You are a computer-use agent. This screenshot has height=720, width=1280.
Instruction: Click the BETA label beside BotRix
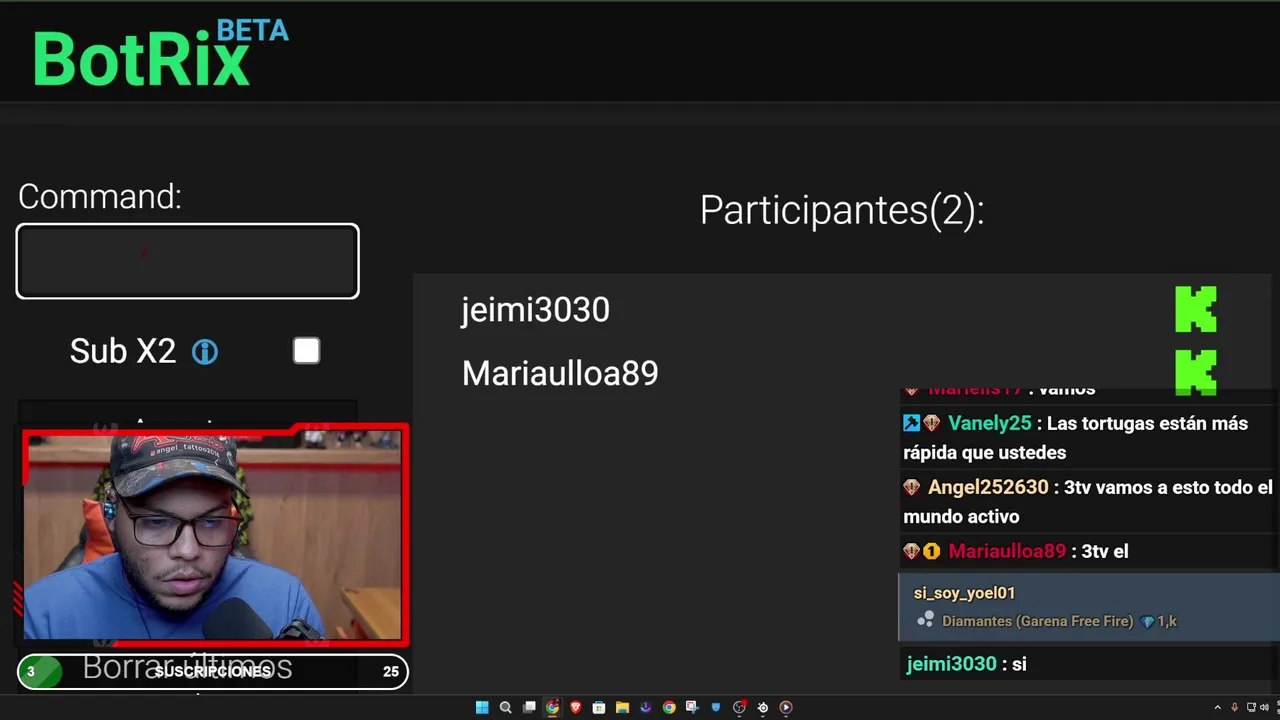click(x=252, y=31)
